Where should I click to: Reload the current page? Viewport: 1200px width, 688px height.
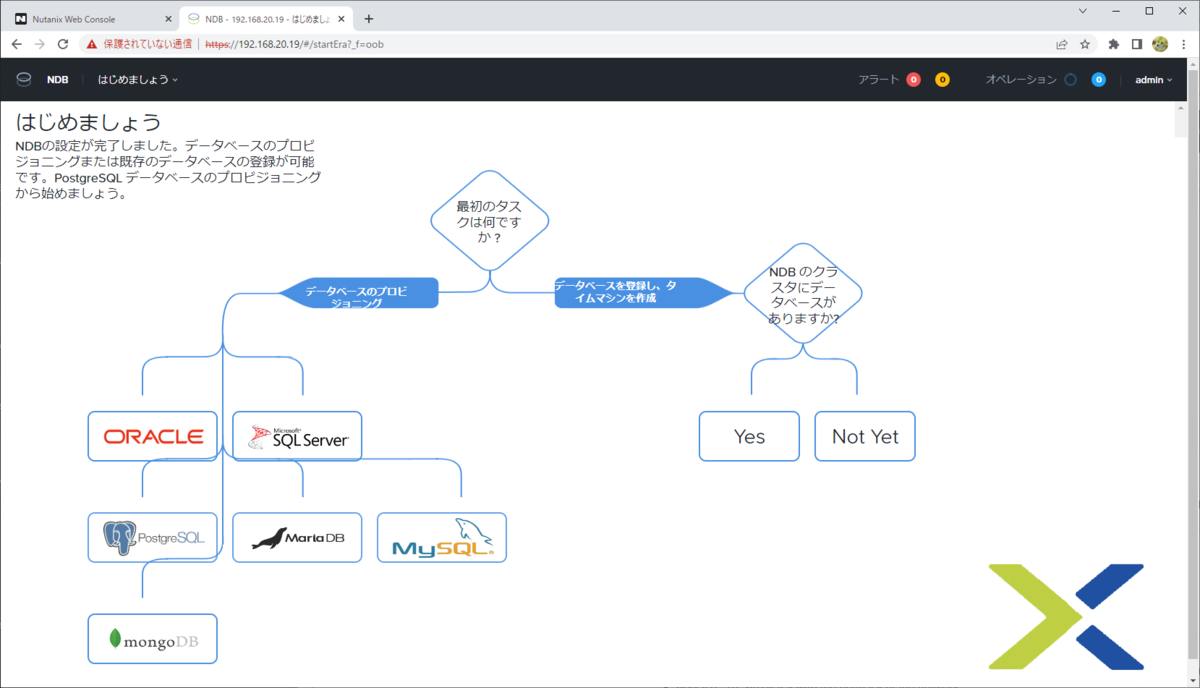[63, 44]
